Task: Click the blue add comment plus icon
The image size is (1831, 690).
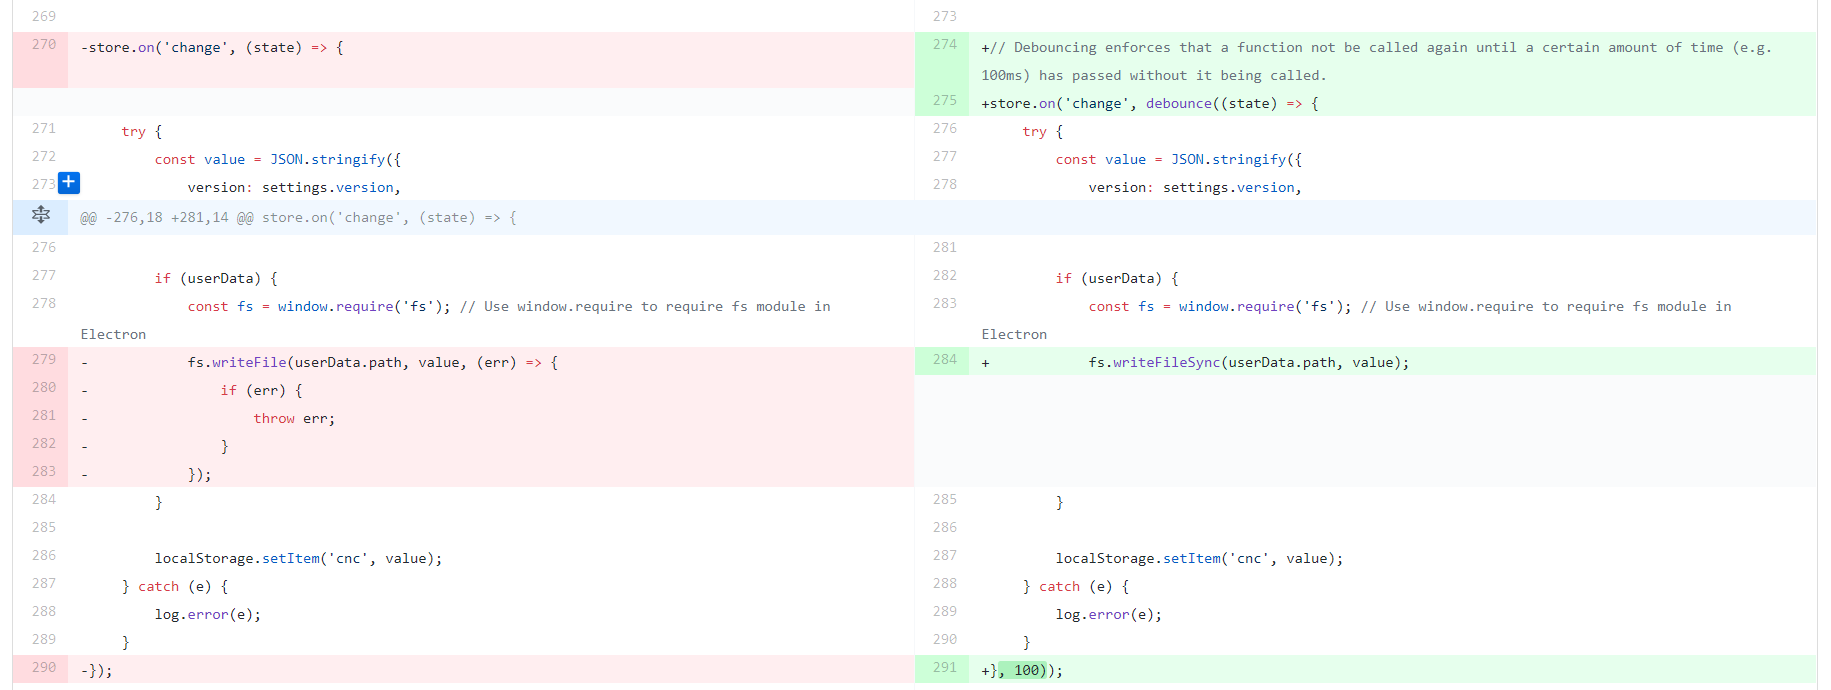Action: click(x=68, y=183)
